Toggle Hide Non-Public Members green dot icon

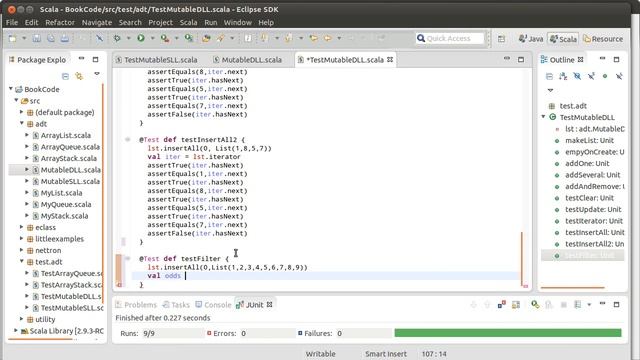point(605,76)
